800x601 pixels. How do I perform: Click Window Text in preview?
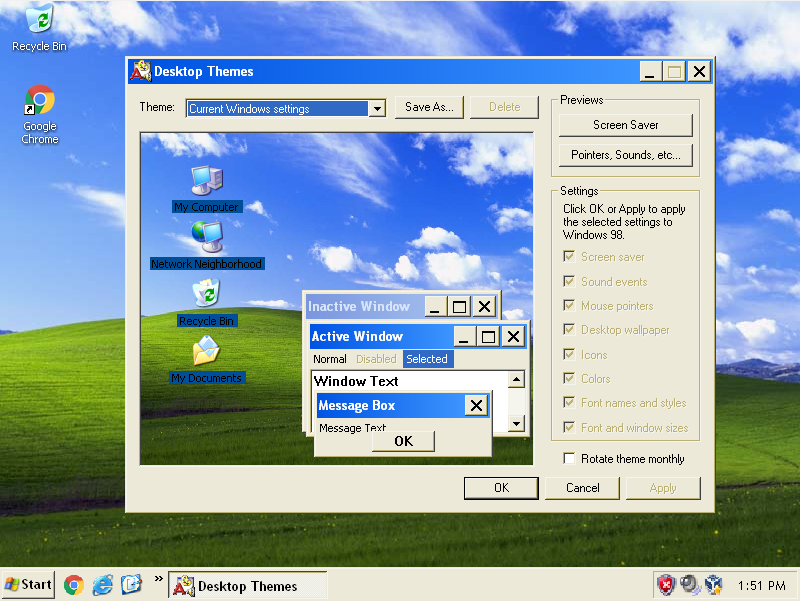356,381
